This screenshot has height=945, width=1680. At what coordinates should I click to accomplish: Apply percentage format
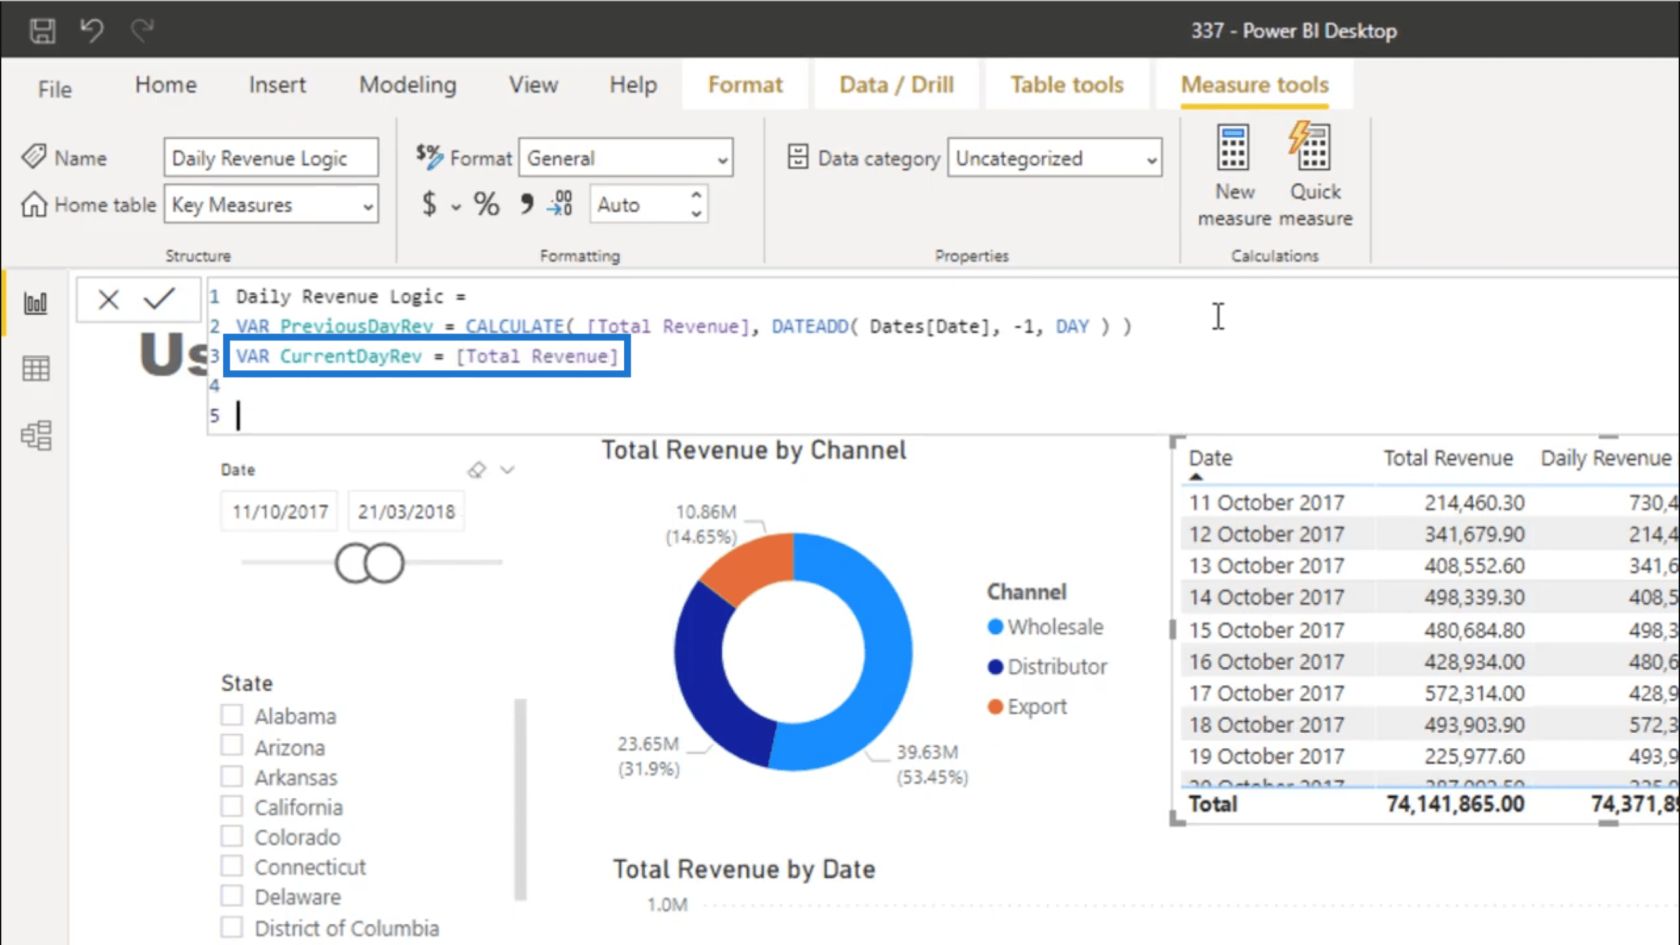click(x=486, y=205)
